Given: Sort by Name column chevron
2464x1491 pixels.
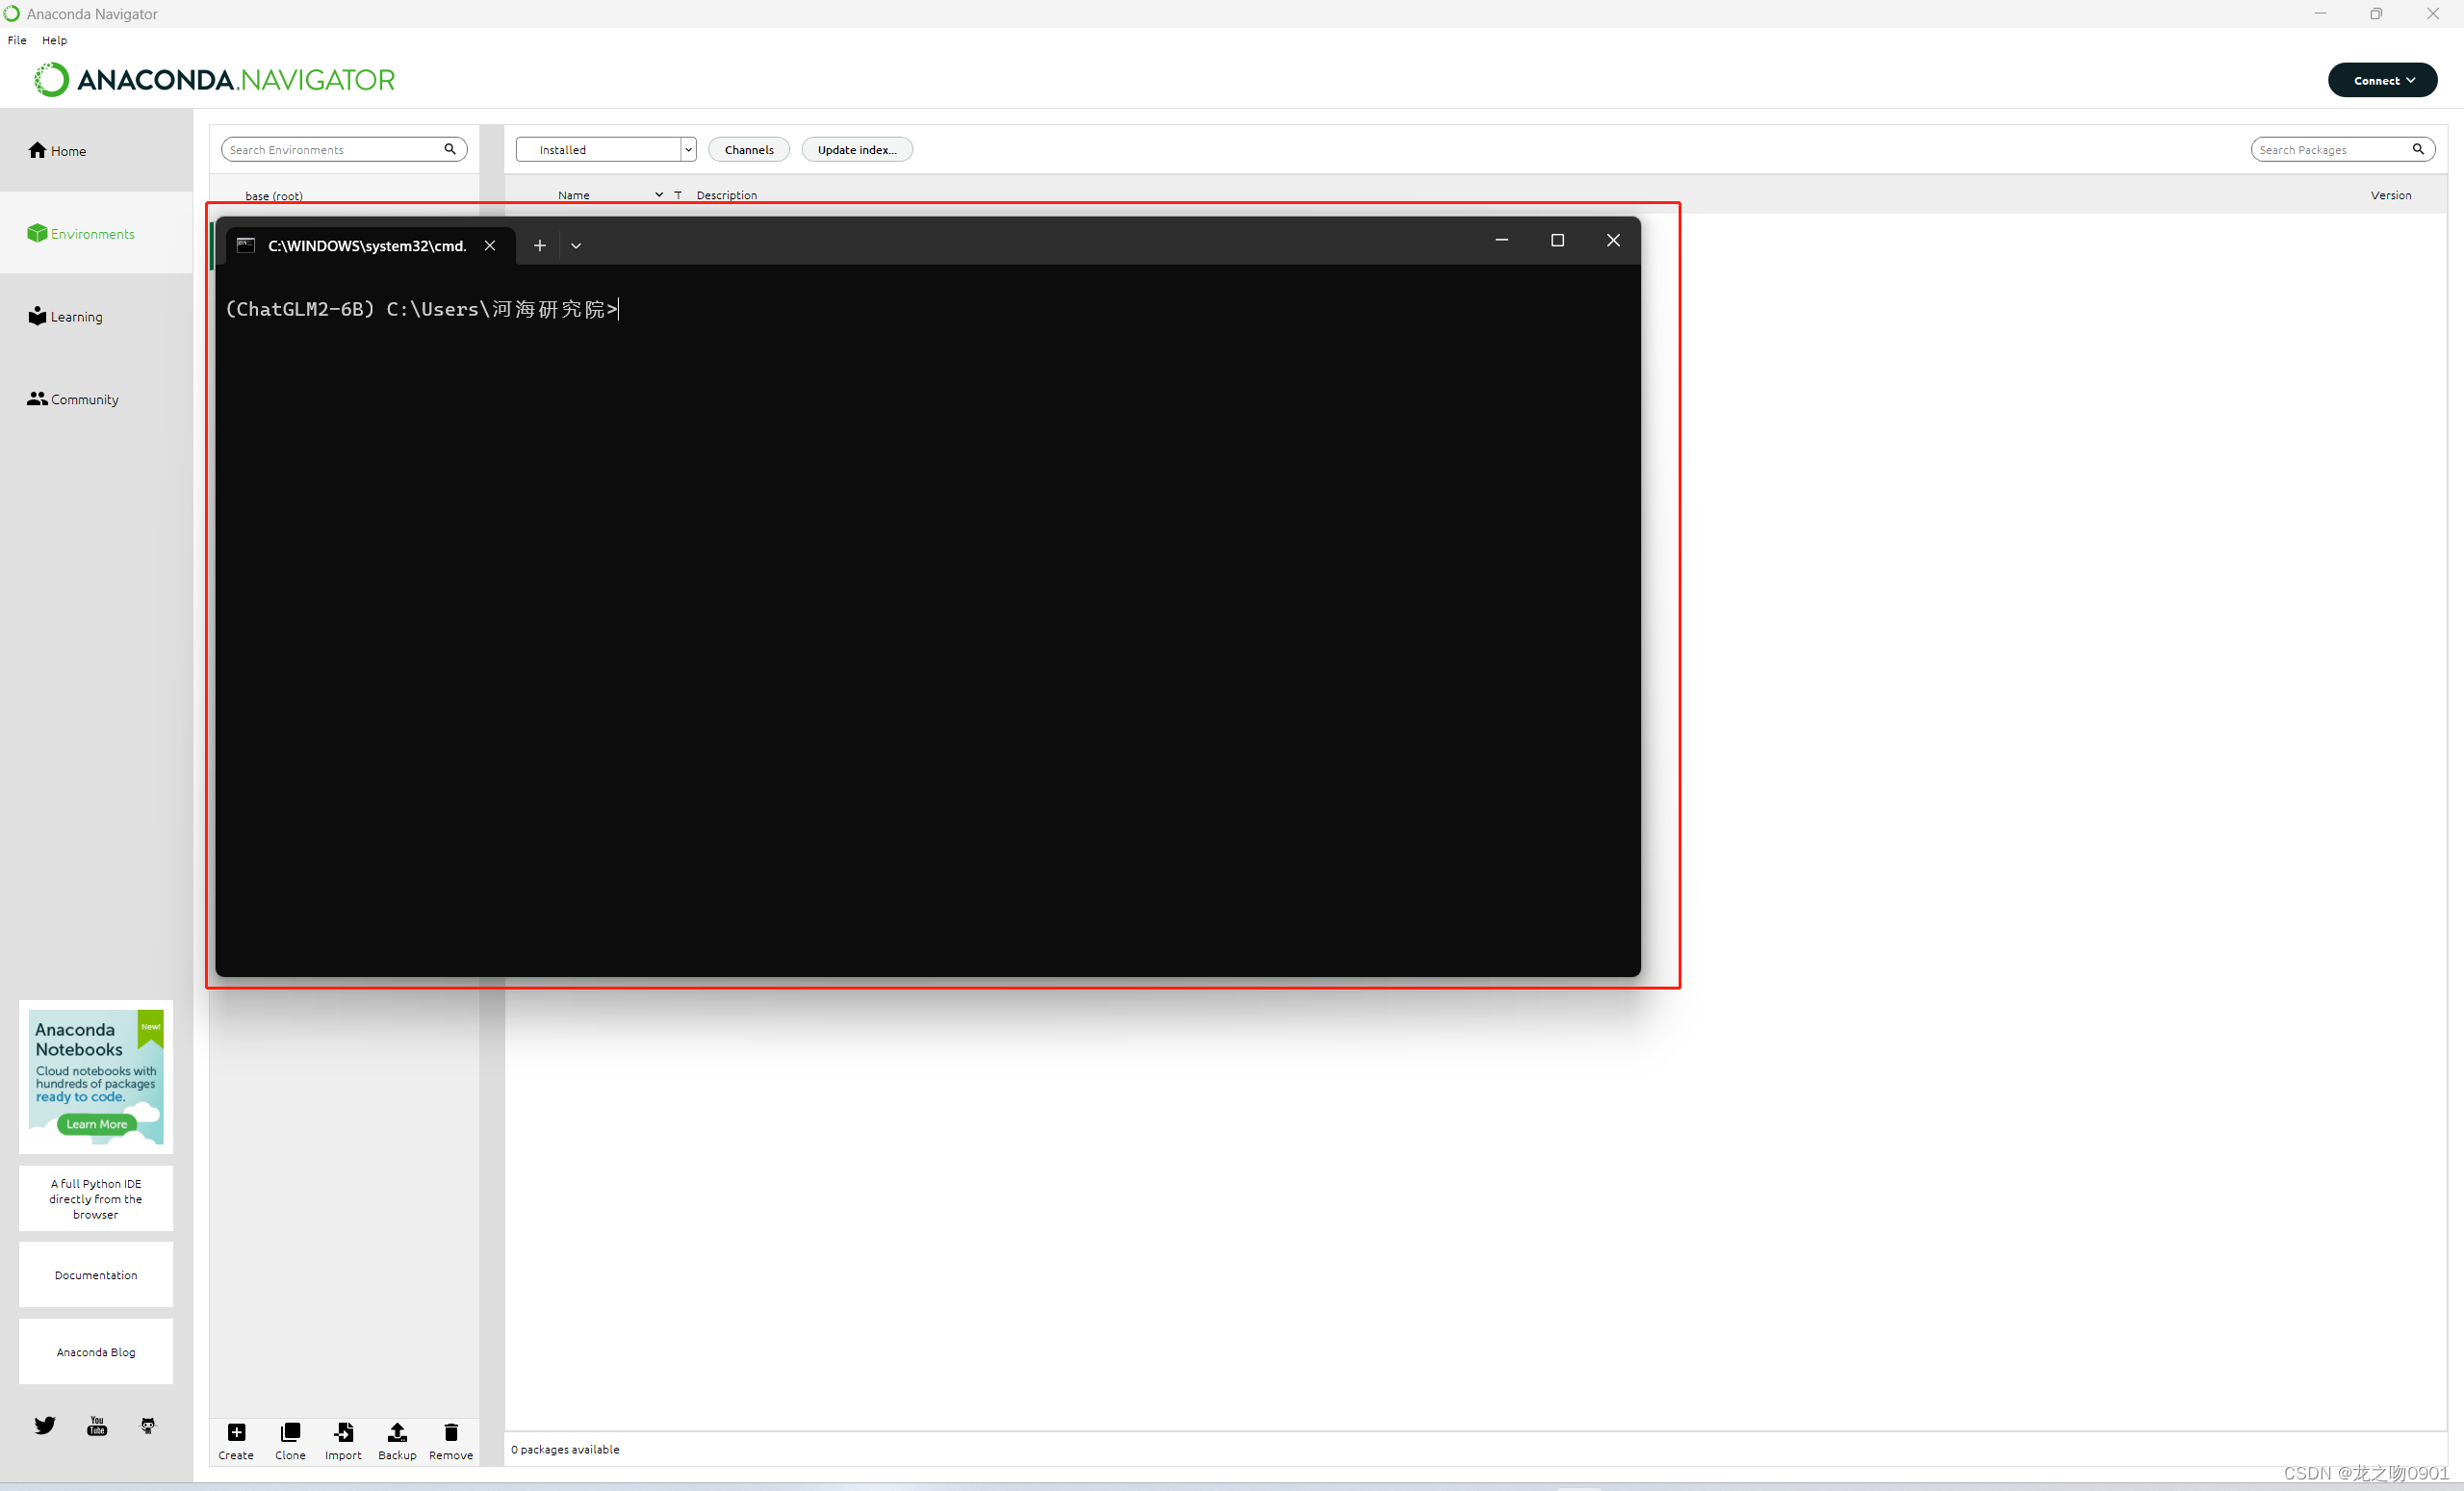Looking at the screenshot, I should click(659, 194).
